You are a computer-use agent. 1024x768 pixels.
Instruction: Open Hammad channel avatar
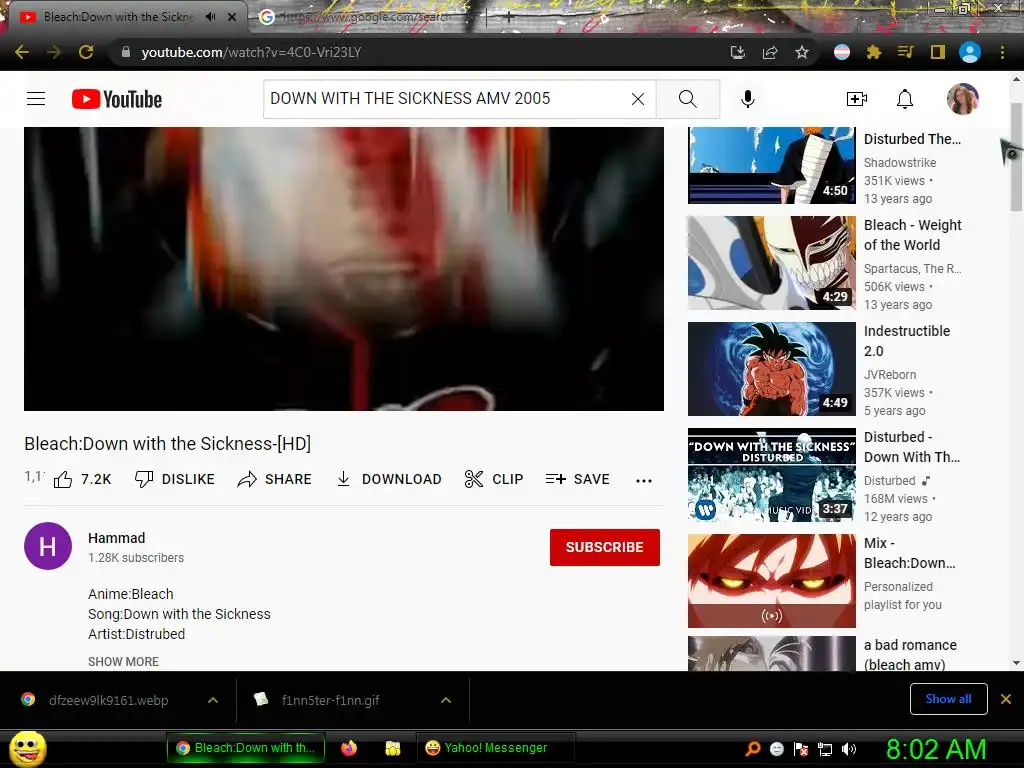click(x=48, y=546)
